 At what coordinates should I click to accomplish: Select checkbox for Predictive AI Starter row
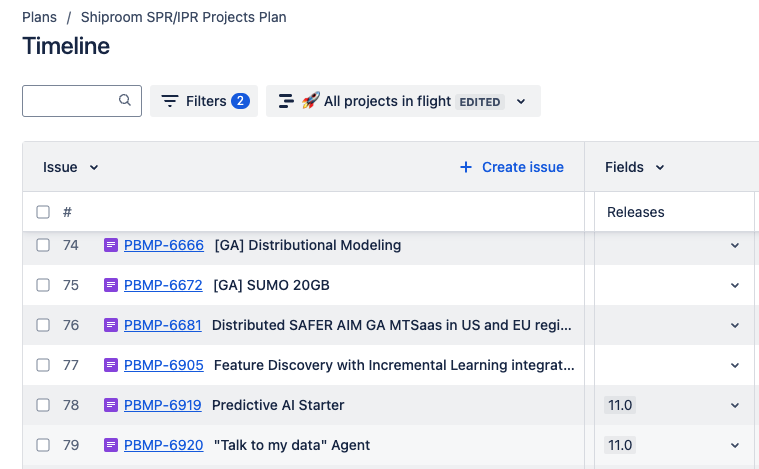(43, 405)
